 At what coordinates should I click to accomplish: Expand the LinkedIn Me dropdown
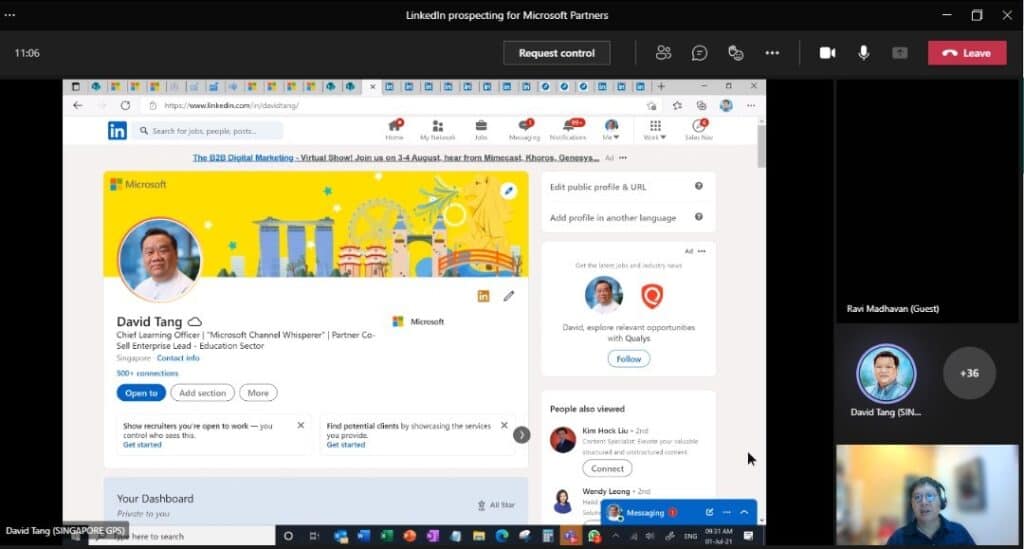611,130
